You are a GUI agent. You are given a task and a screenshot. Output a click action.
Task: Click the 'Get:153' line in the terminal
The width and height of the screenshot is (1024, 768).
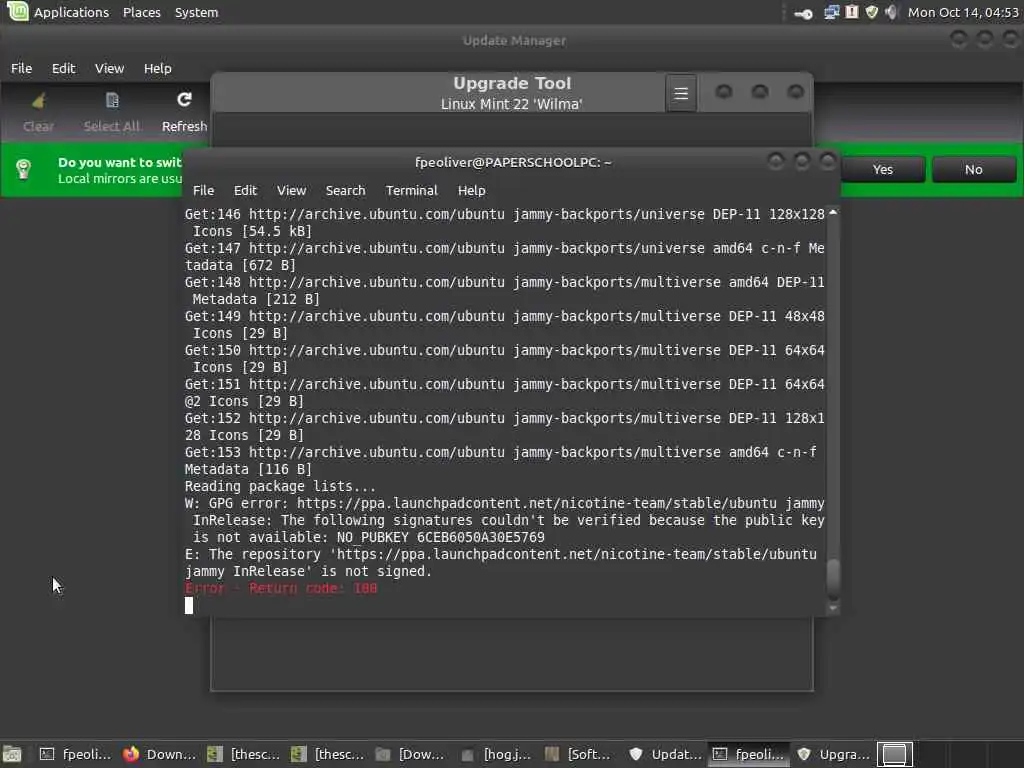501,453
